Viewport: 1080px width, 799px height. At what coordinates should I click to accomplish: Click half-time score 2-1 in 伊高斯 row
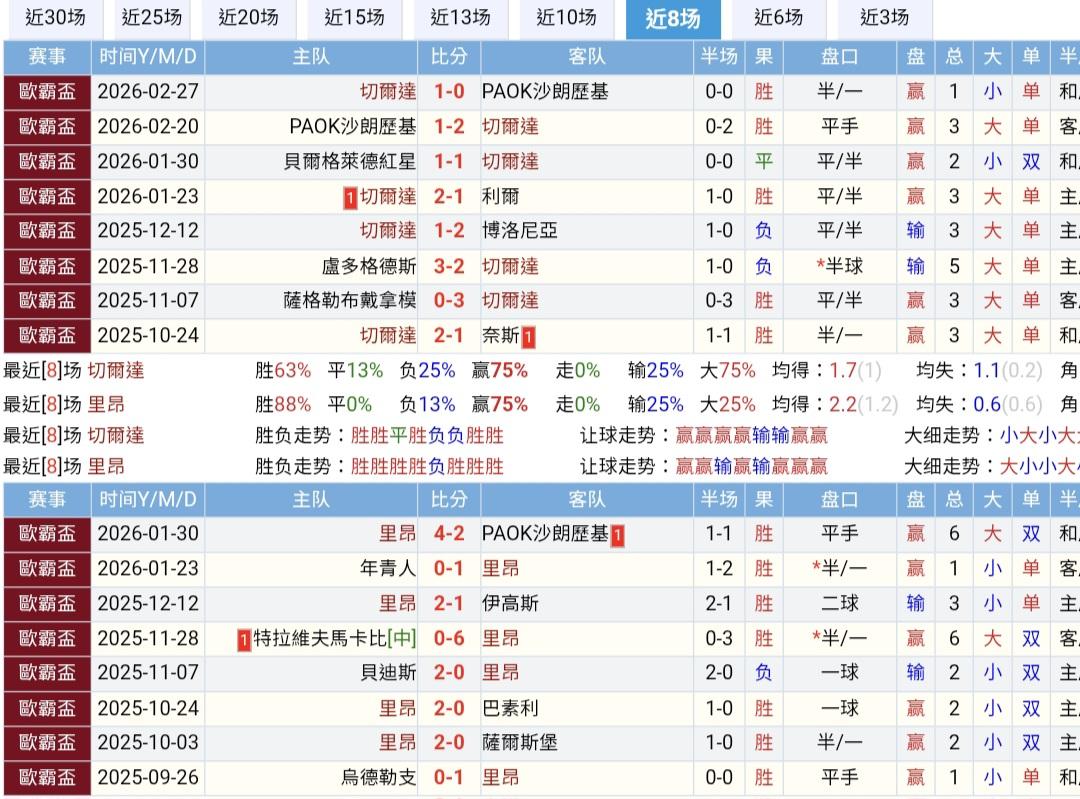click(719, 603)
